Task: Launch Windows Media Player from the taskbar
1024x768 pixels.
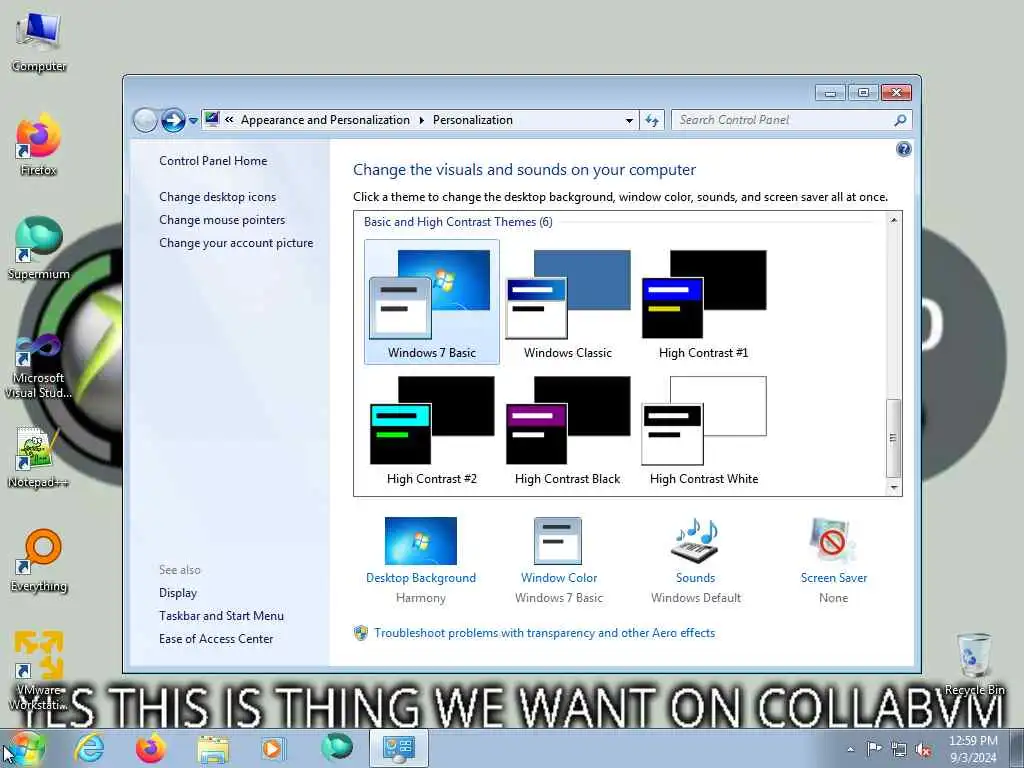Action: click(x=273, y=748)
